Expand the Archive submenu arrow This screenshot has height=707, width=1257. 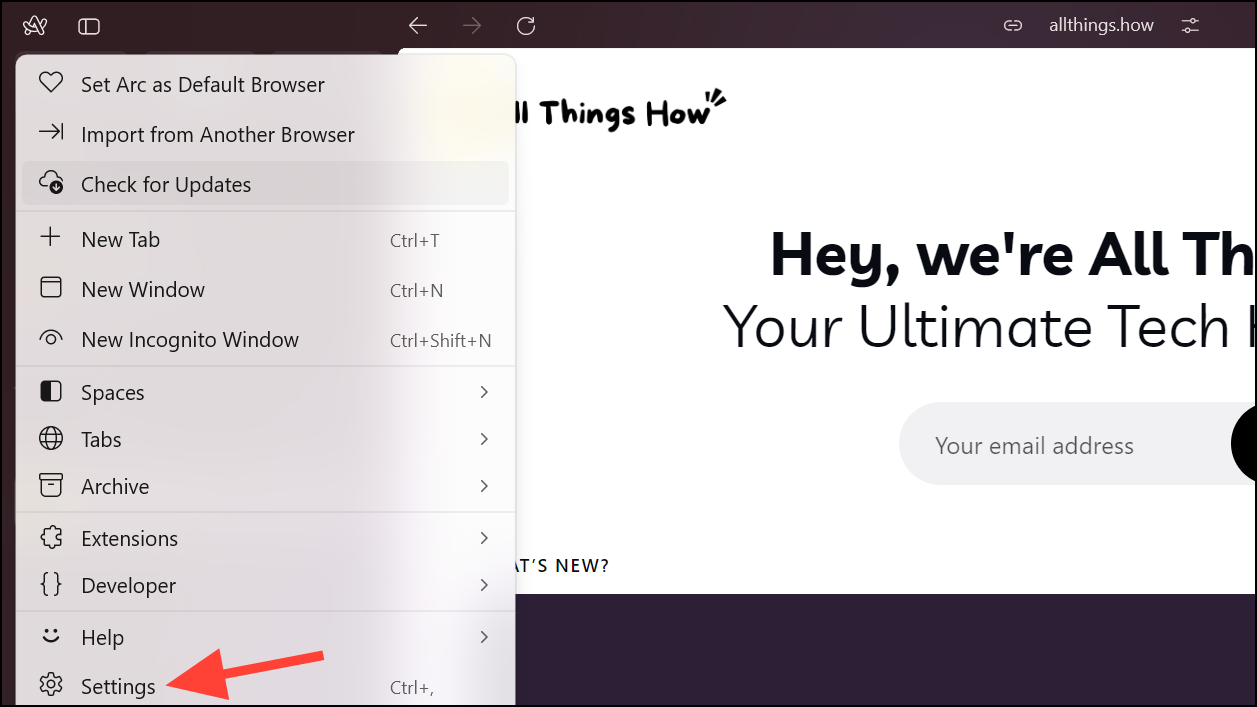click(x=484, y=486)
